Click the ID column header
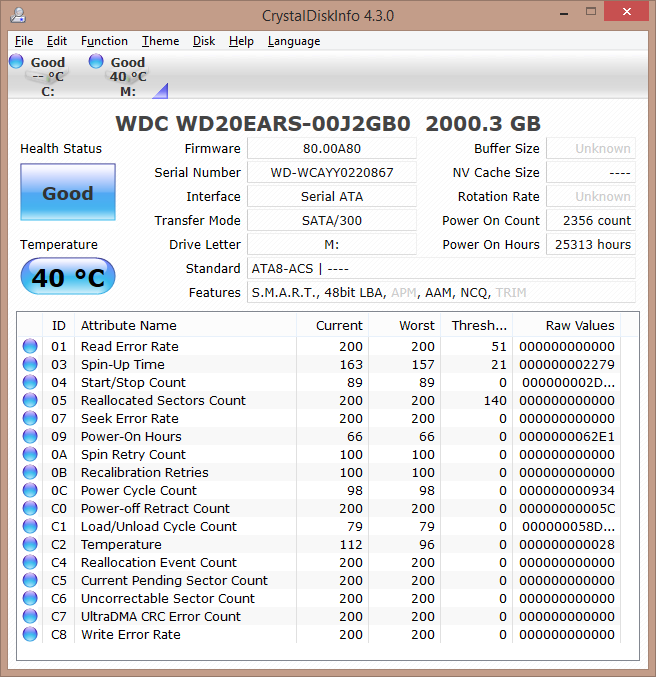The width and height of the screenshot is (656, 677). pyautogui.click(x=59, y=325)
